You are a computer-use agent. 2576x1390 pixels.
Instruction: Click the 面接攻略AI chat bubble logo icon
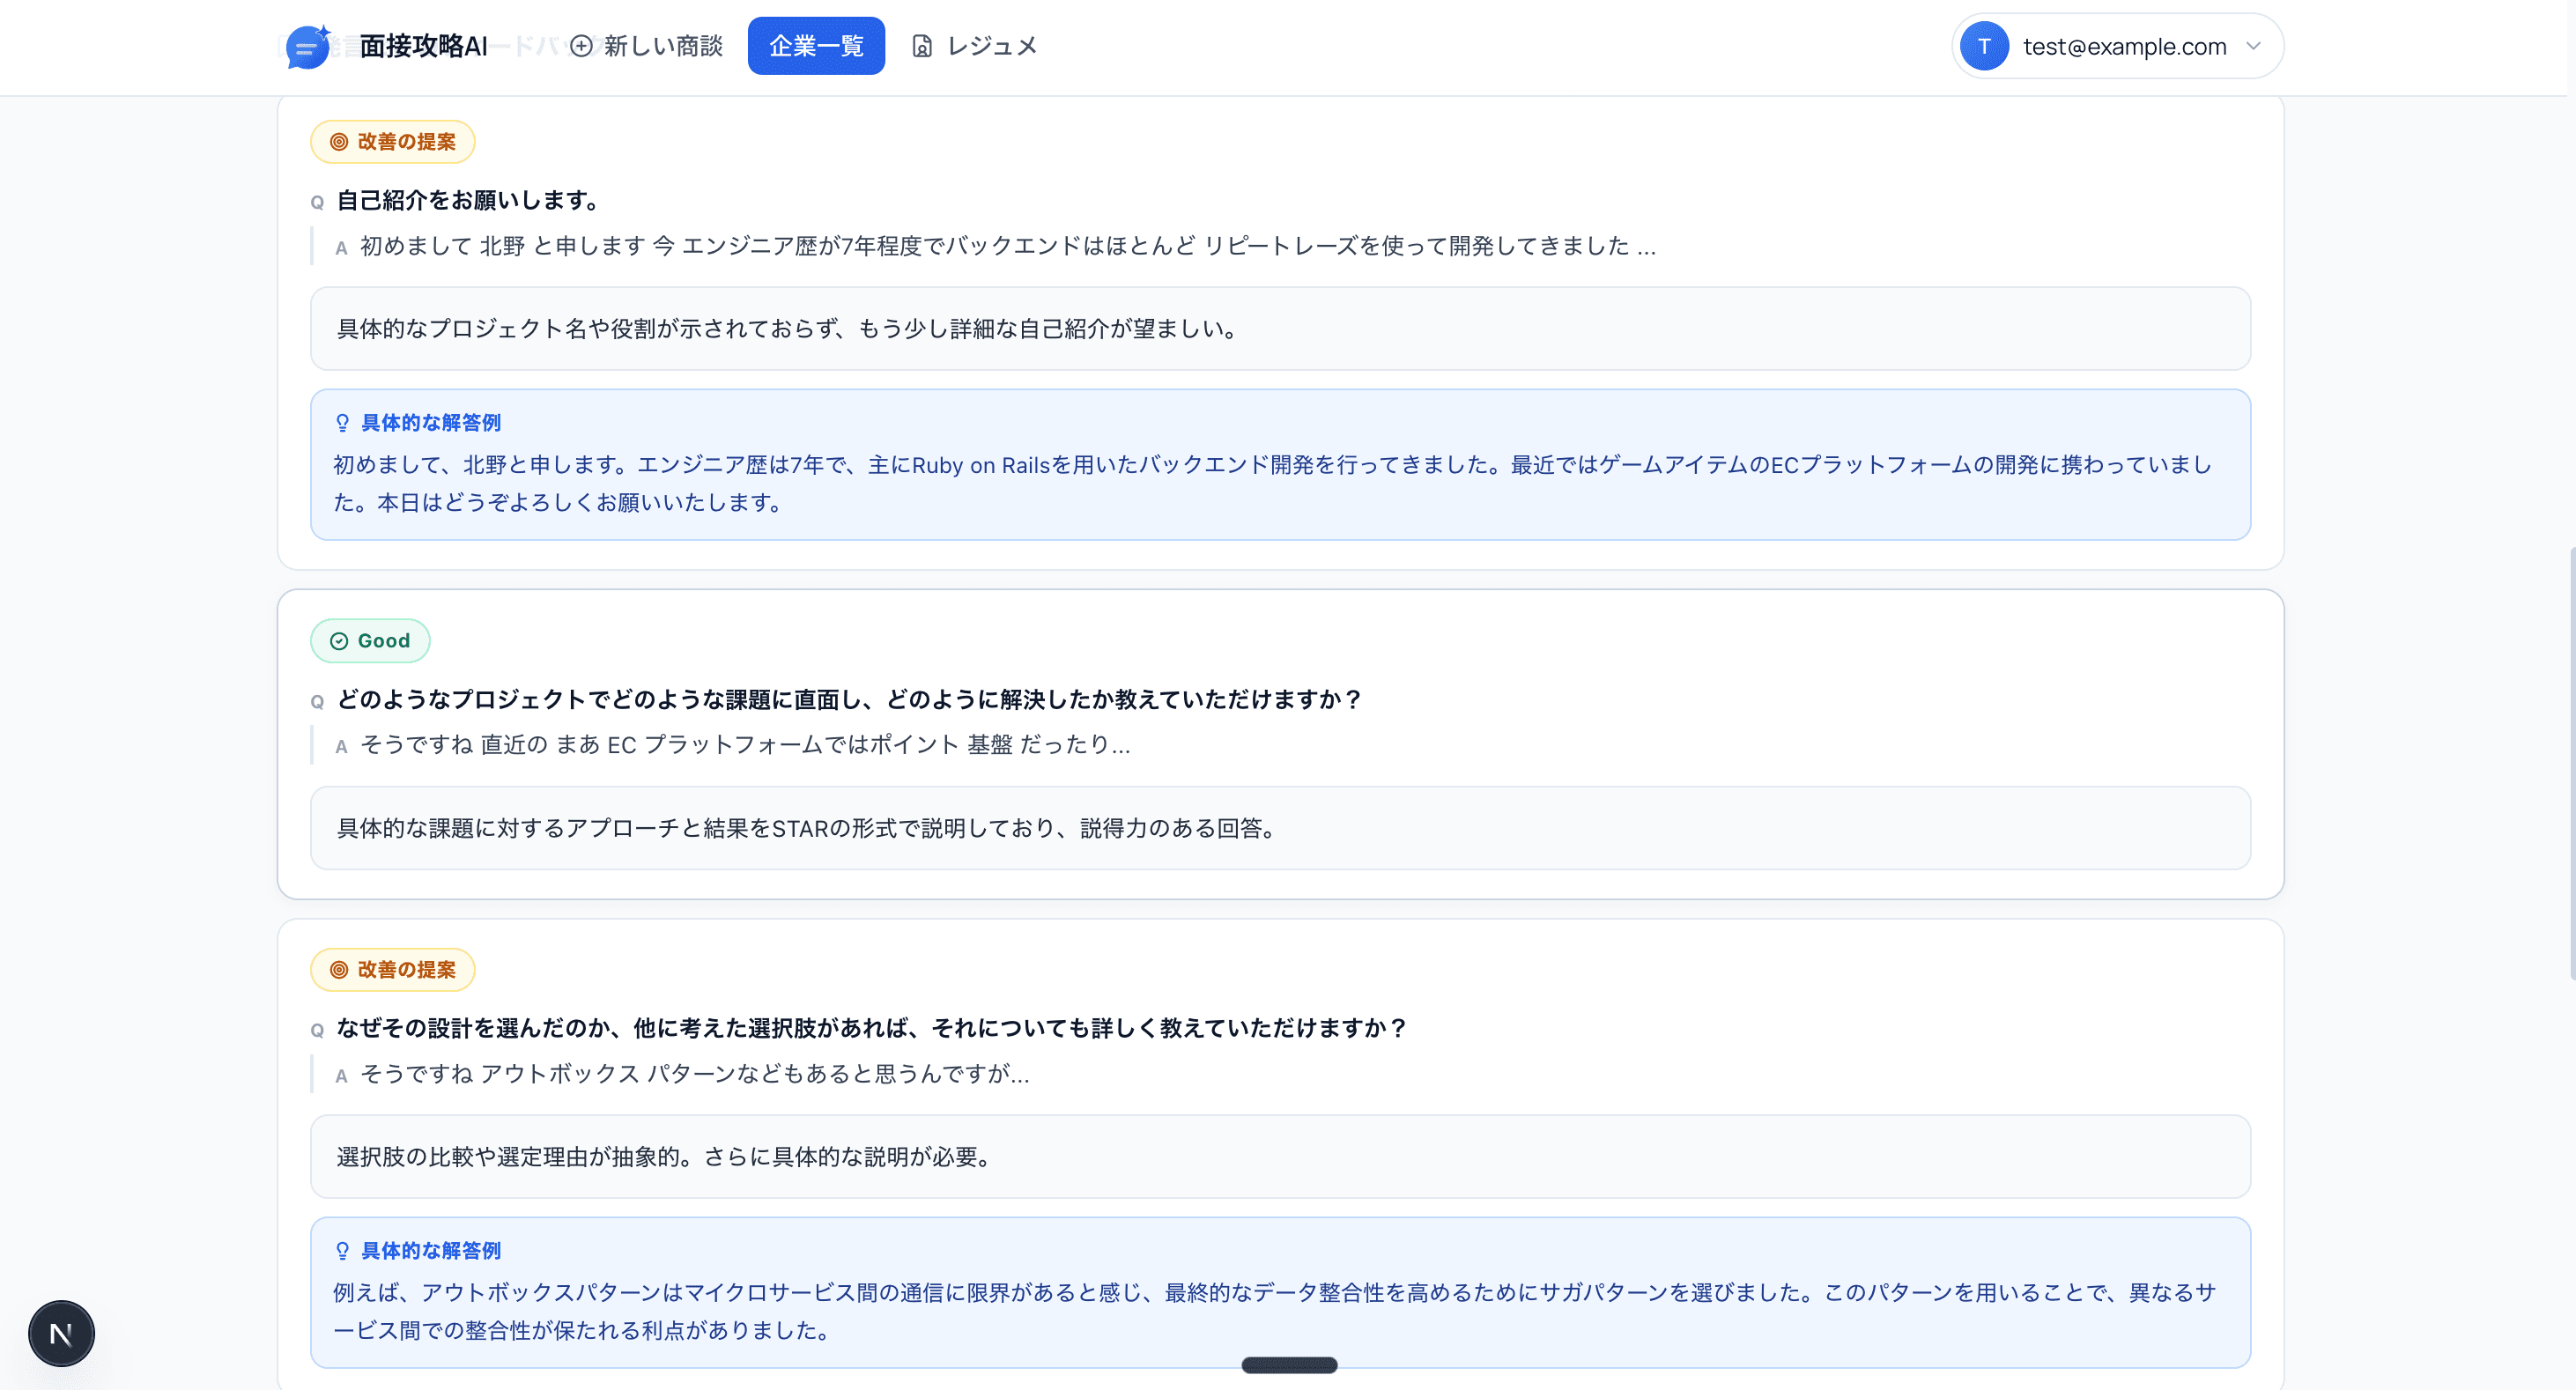point(308,47)
